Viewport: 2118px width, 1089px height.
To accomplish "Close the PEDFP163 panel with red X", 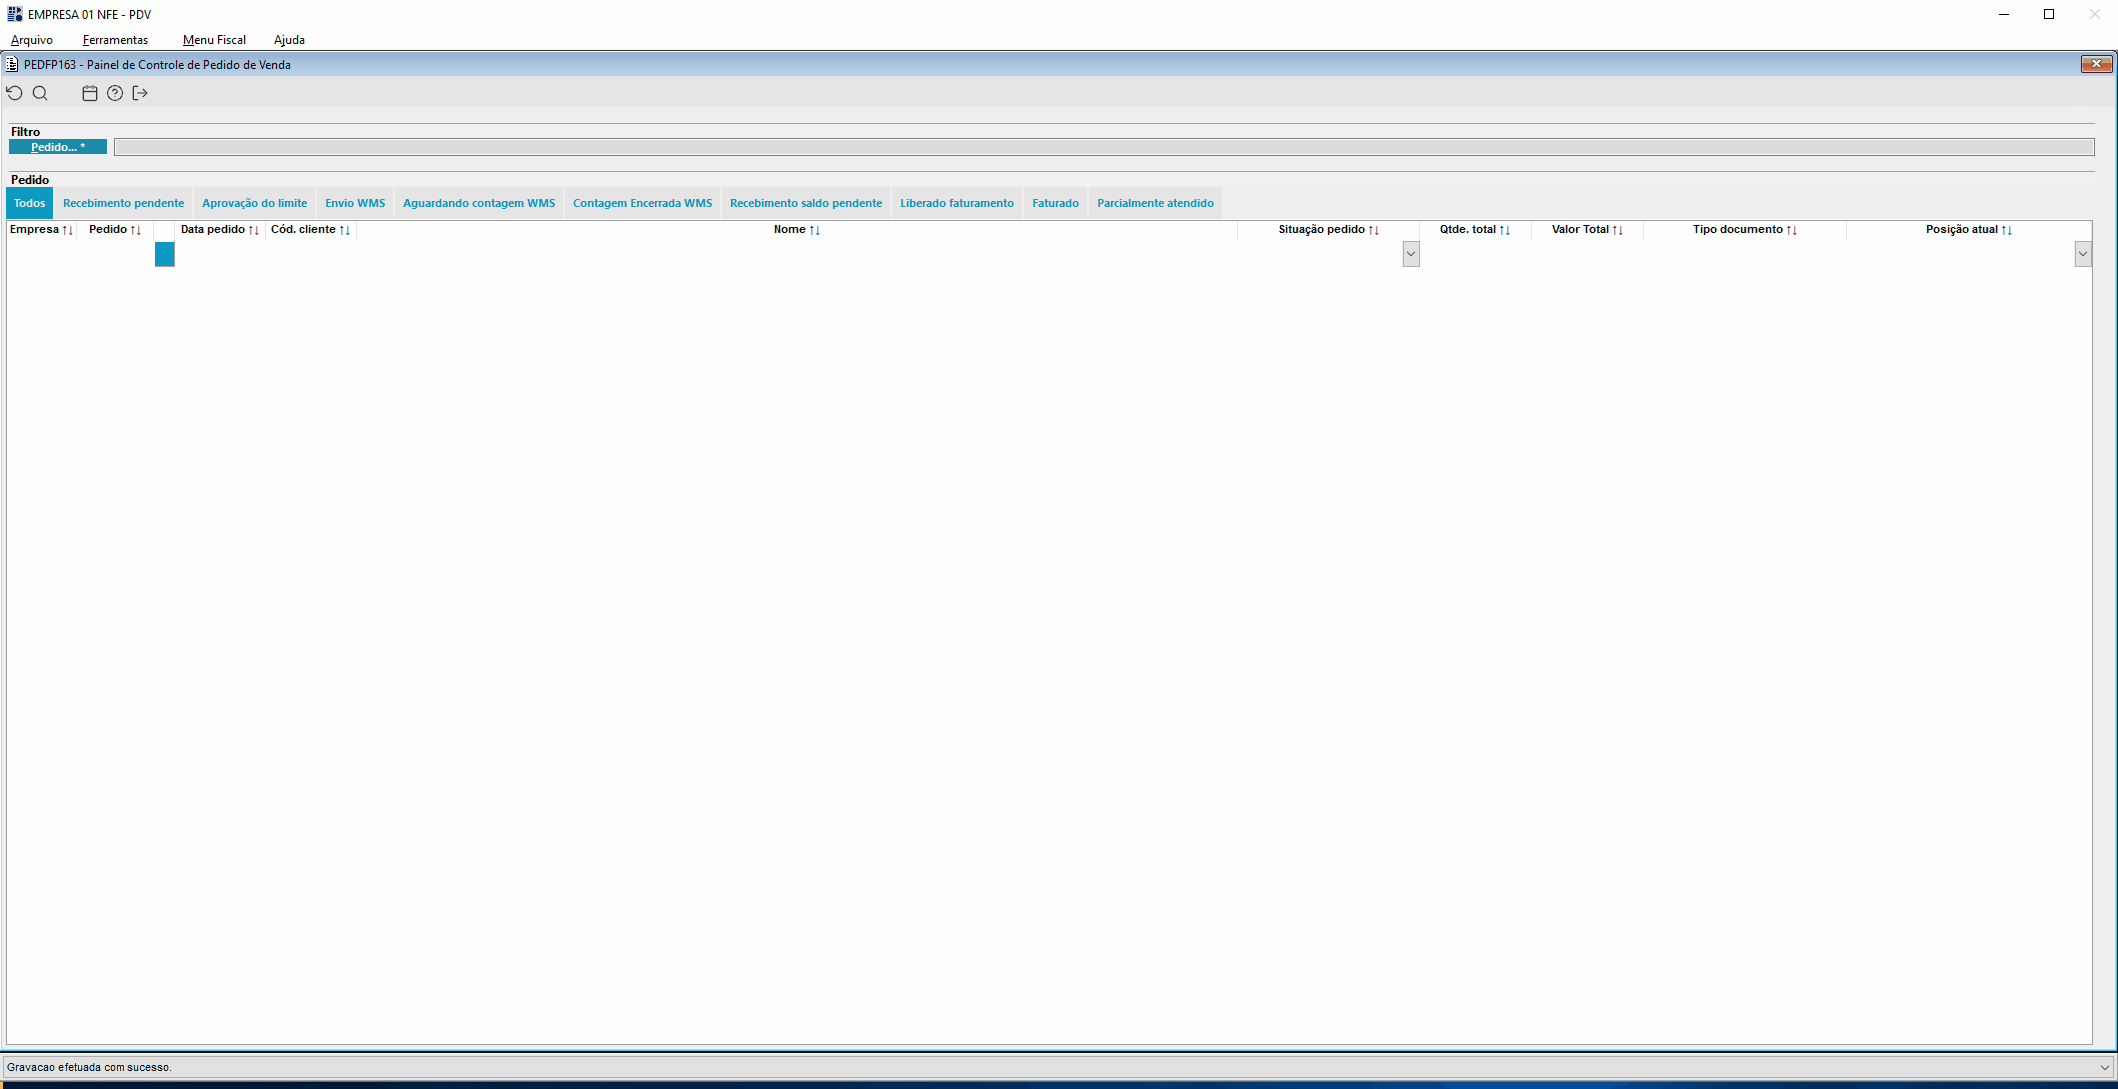I will tap(2096, 64).
